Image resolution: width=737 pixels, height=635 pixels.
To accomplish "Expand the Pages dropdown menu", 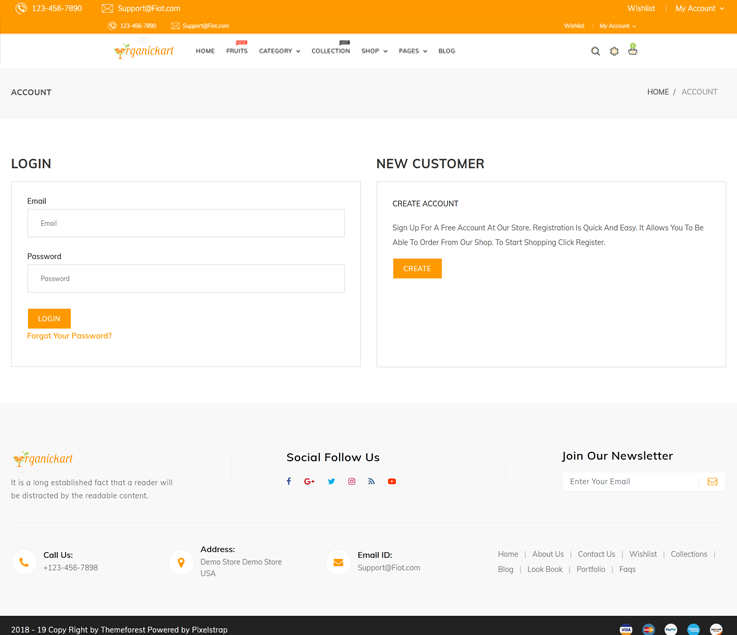I will 412,51.
